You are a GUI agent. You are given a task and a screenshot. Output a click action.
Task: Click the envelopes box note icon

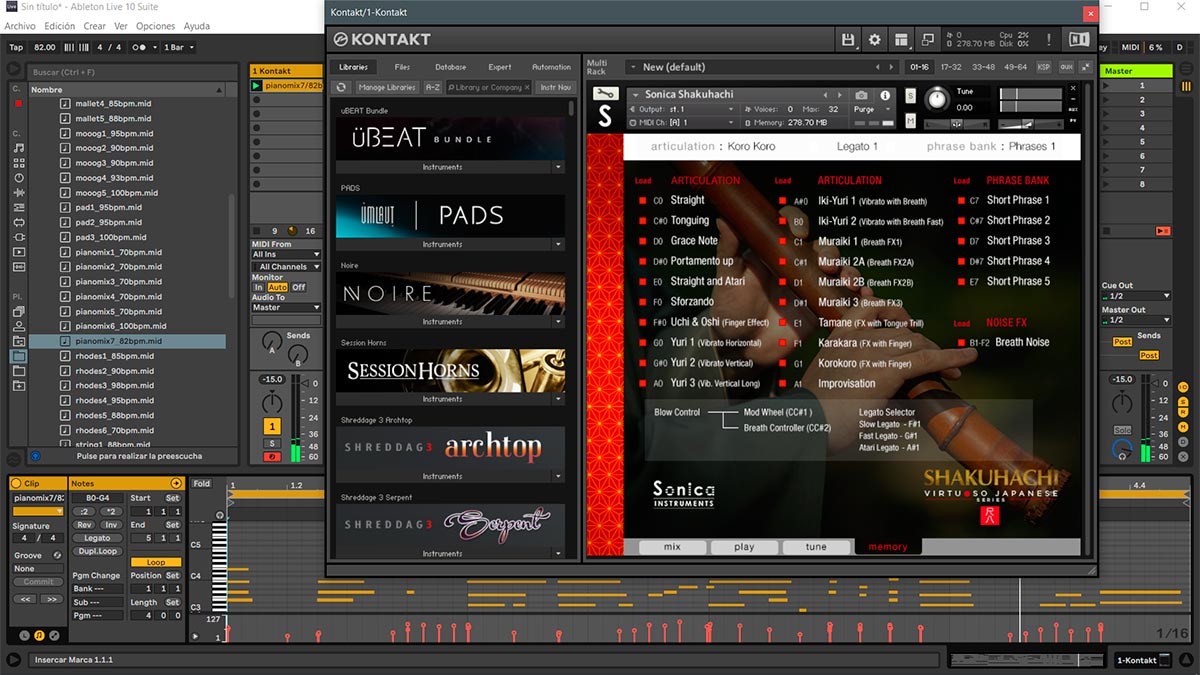tap(39, 635)
